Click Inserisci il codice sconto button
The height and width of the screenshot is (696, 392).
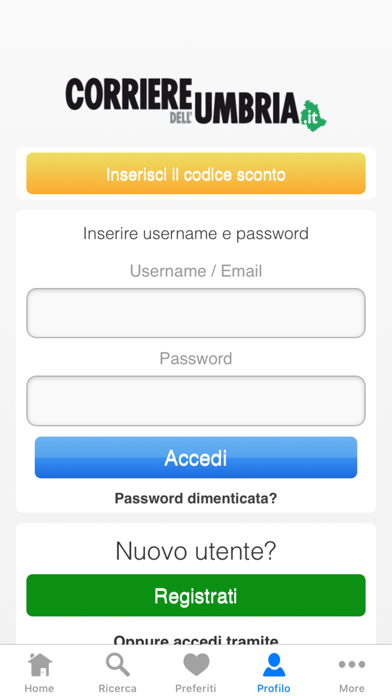pyautogui.click(x=196, y=174)
